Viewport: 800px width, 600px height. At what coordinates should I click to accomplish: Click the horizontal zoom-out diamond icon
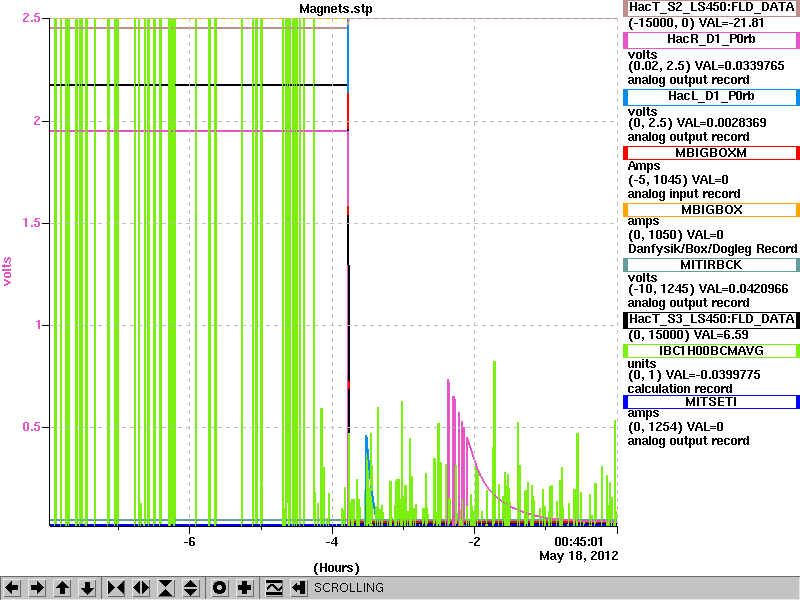141,588
